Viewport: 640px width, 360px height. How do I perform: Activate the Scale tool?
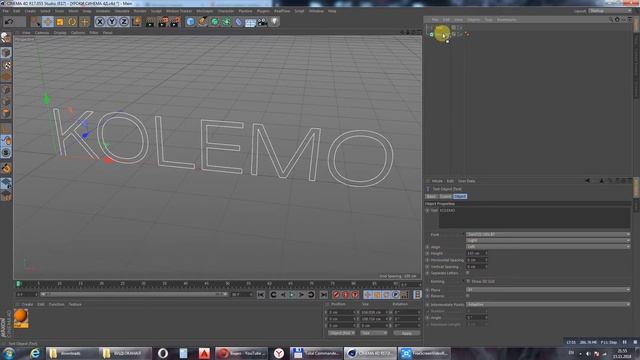60,21
